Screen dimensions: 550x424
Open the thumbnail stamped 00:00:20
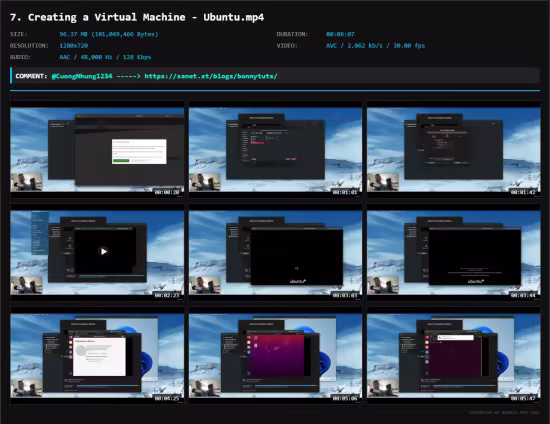point(97,150)
